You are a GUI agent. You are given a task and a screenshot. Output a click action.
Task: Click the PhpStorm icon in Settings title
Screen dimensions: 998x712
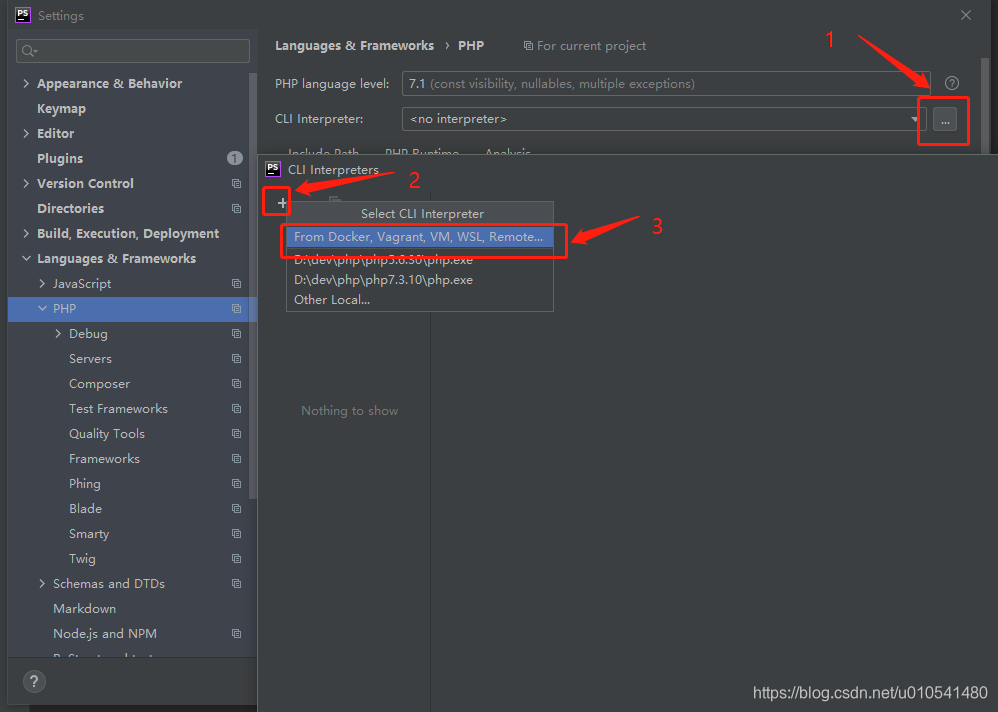[x=23, y=15]
